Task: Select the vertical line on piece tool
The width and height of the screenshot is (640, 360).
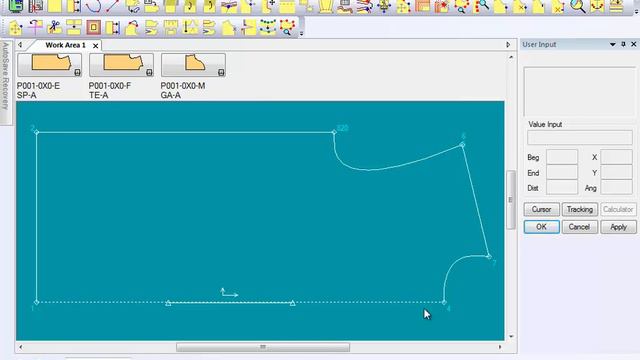Action: [x=190, y=28]
